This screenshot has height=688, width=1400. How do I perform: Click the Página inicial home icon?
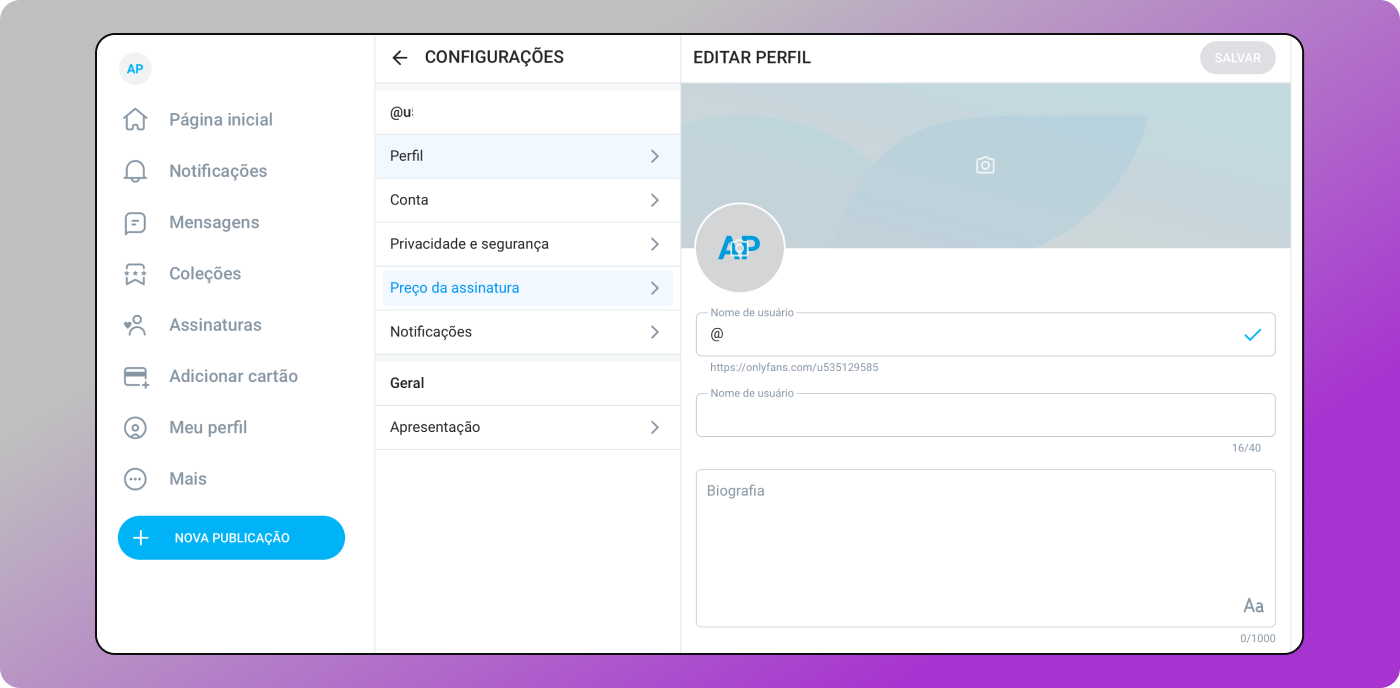pyautogui.click(x=135, y=120)
